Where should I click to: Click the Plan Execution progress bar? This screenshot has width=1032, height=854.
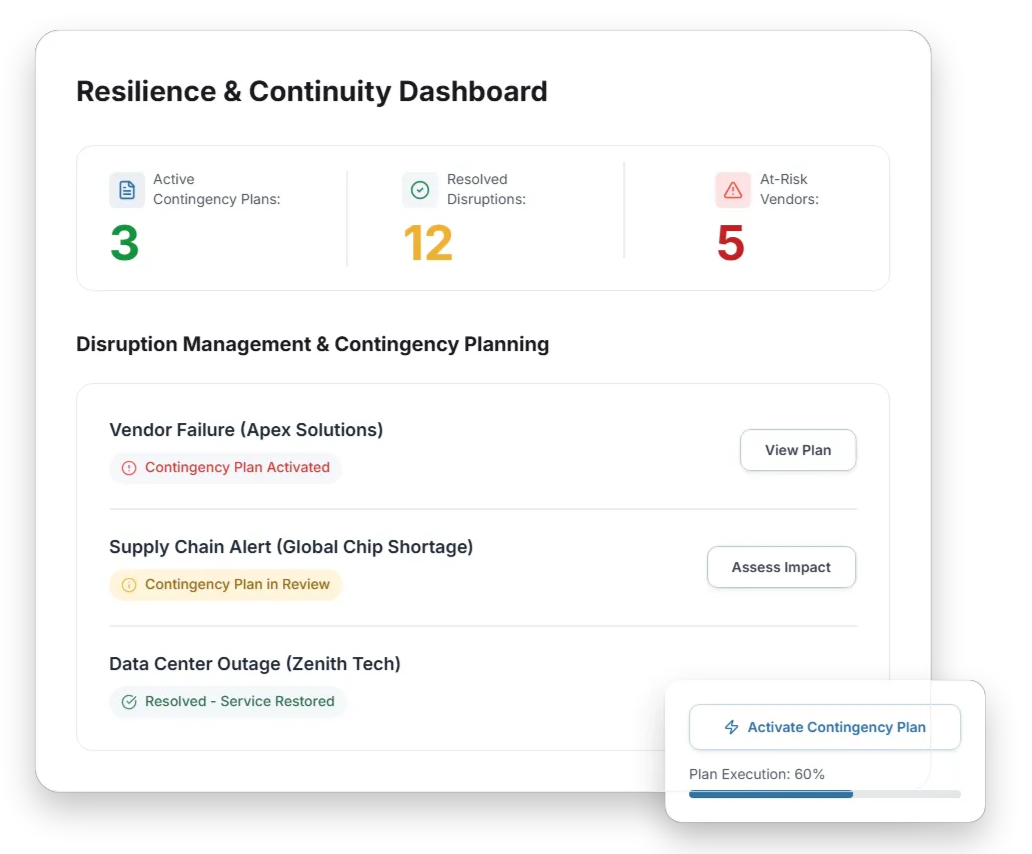click(x=824, y=794)
